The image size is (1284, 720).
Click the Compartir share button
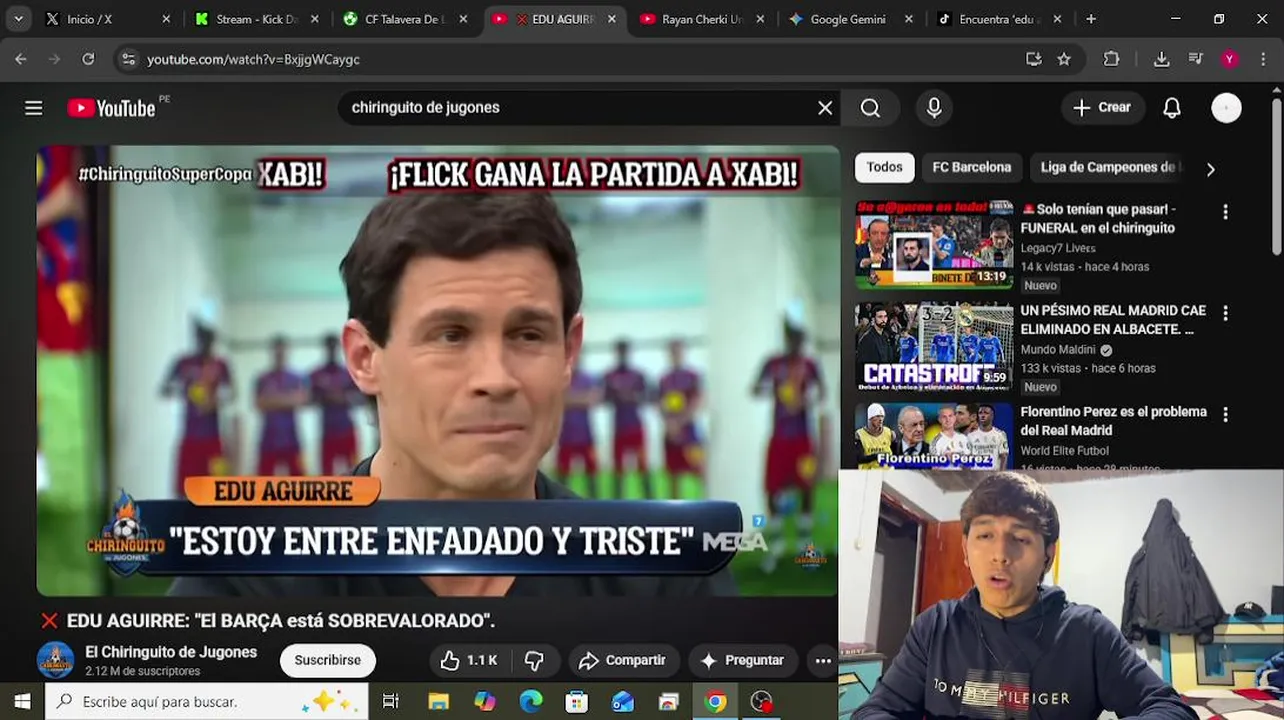click(622, 660)
